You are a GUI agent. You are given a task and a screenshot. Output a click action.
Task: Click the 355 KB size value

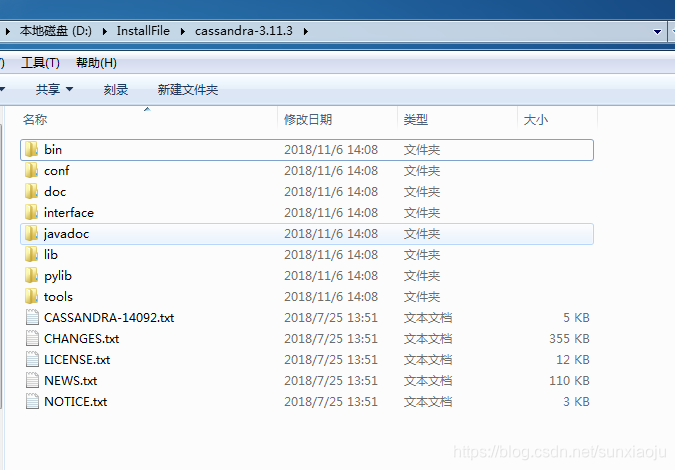(569, 339)
